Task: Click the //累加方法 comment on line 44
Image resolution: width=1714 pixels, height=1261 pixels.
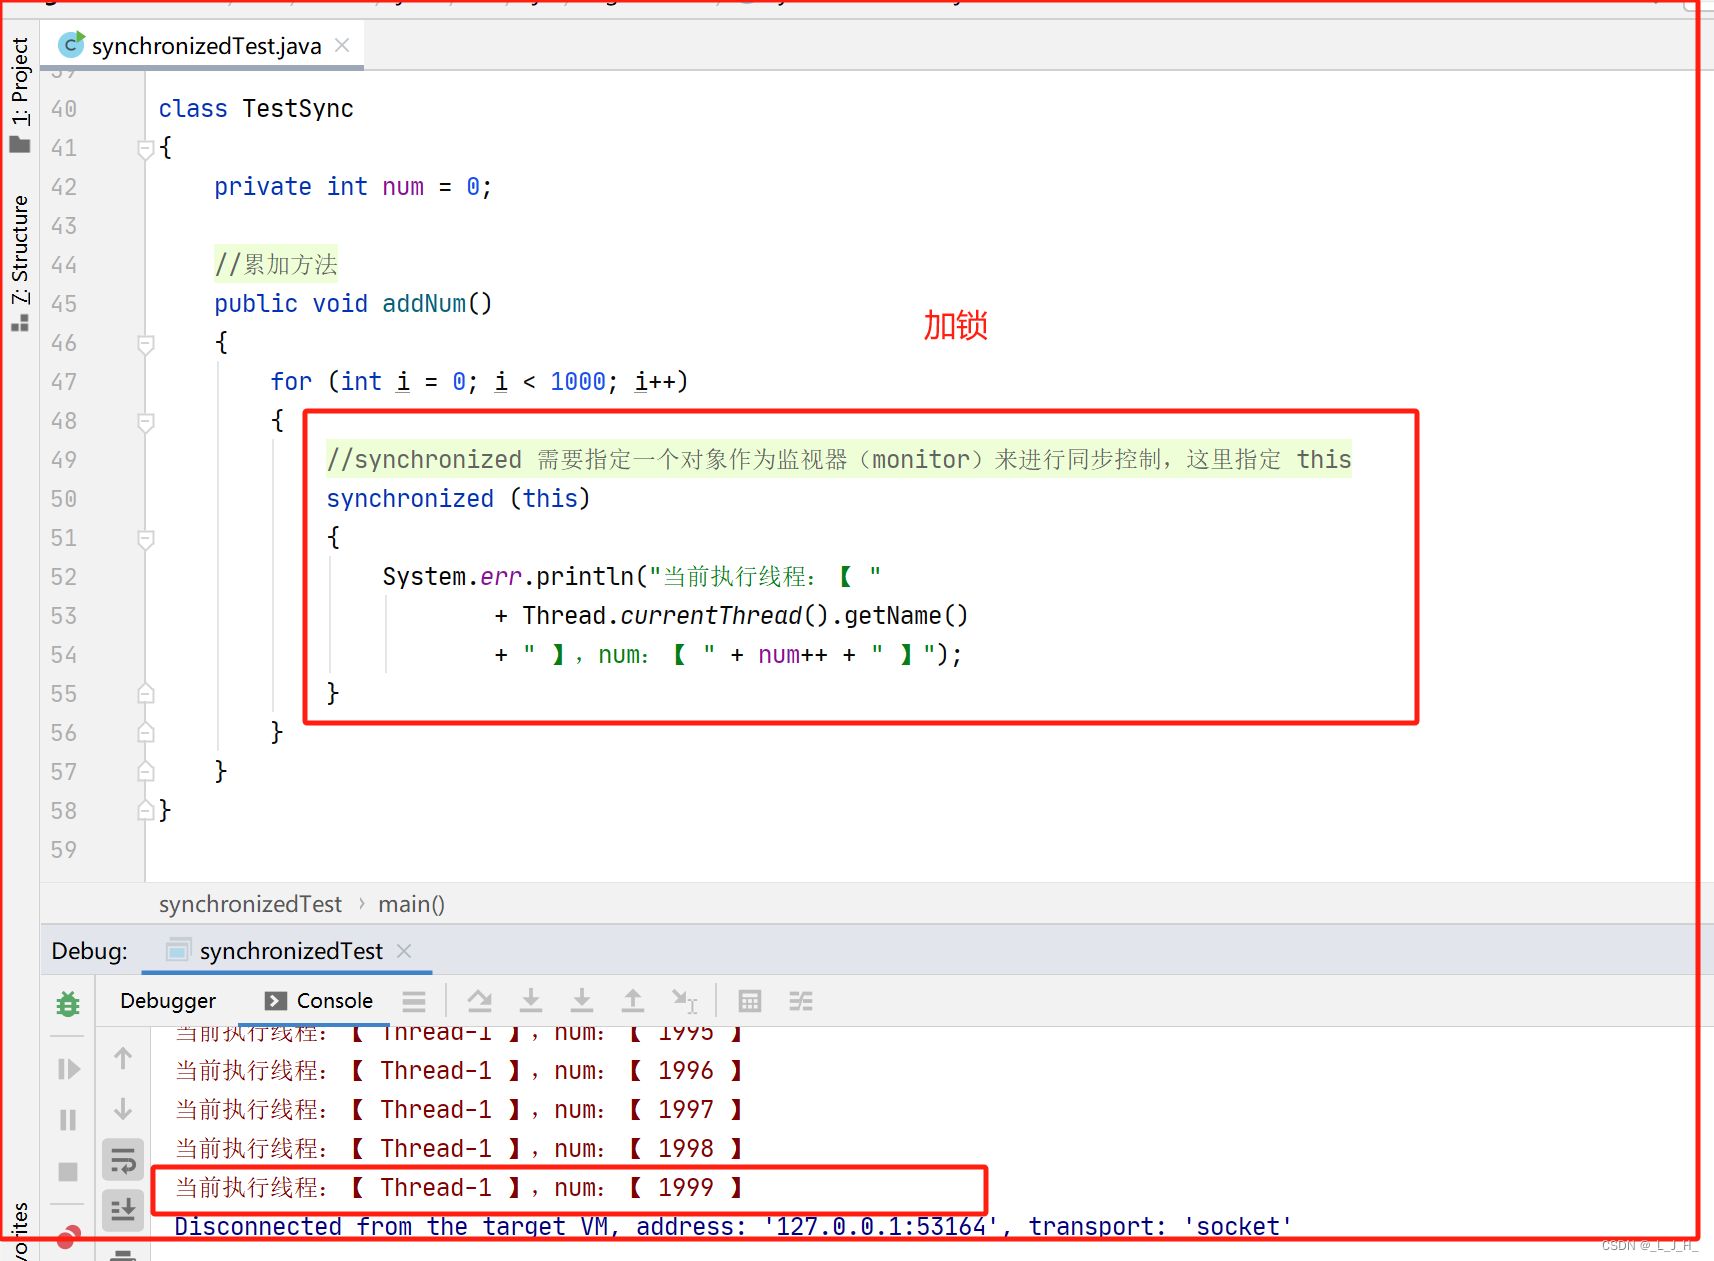Action: pos(276,265)
